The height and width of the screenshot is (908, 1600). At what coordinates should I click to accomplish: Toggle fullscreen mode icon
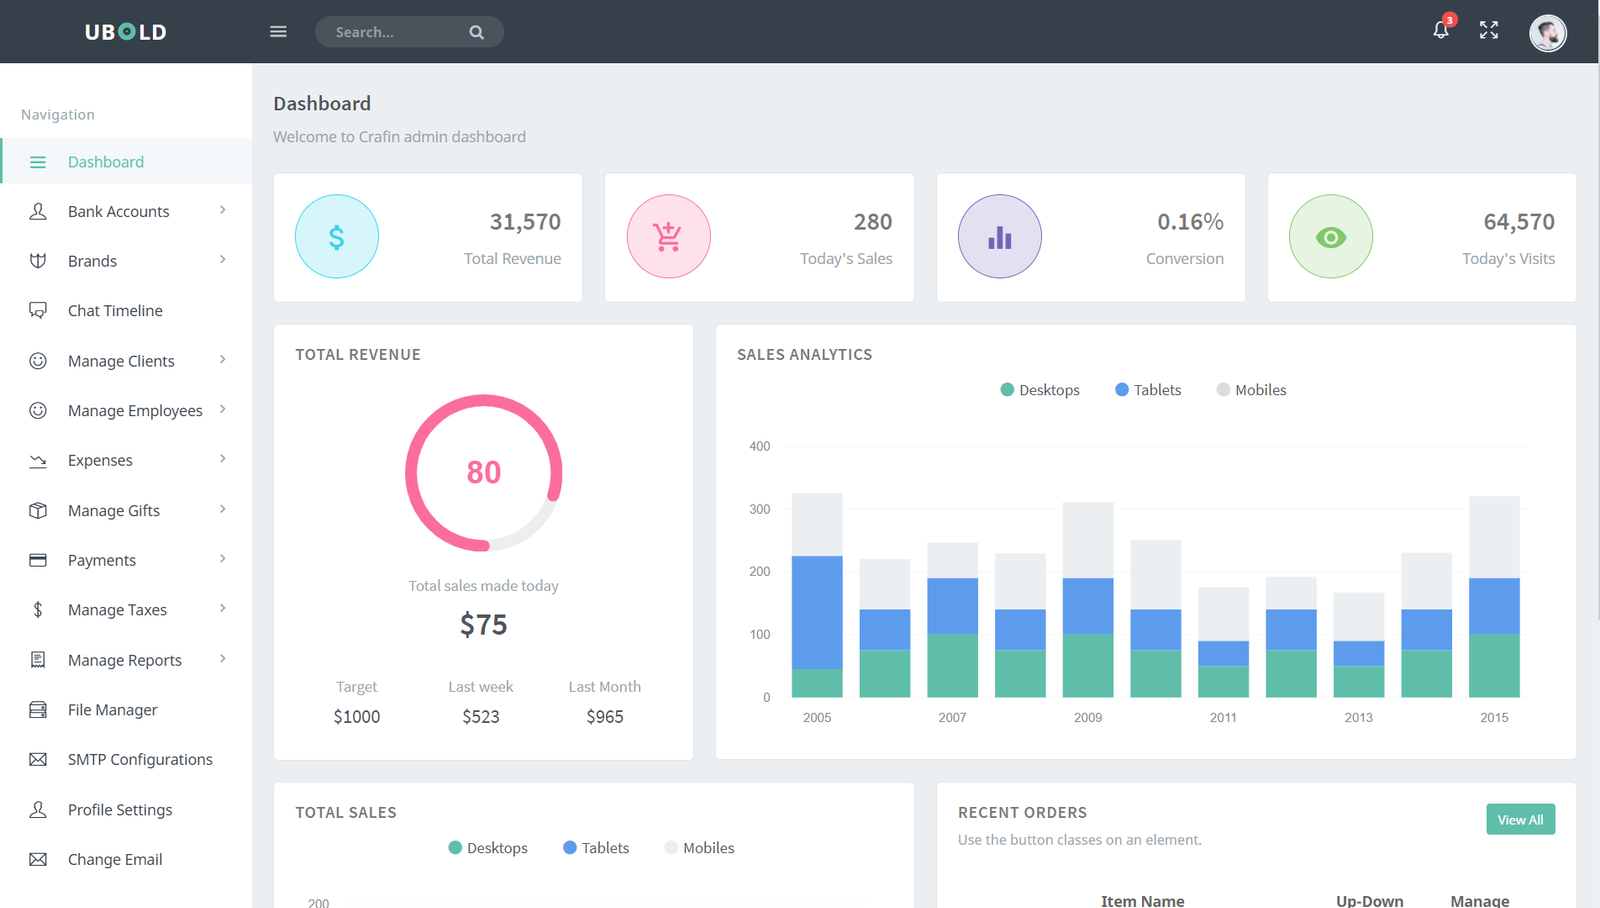coord(1489,30)
